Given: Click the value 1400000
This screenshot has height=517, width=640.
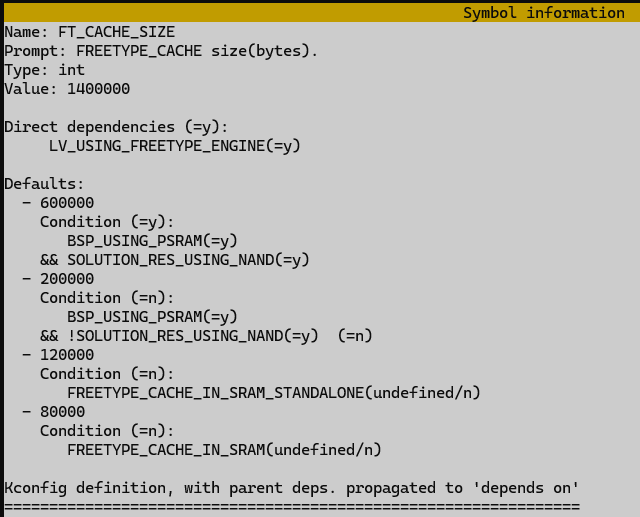Looking at the screenshot, I should point(98,89).
